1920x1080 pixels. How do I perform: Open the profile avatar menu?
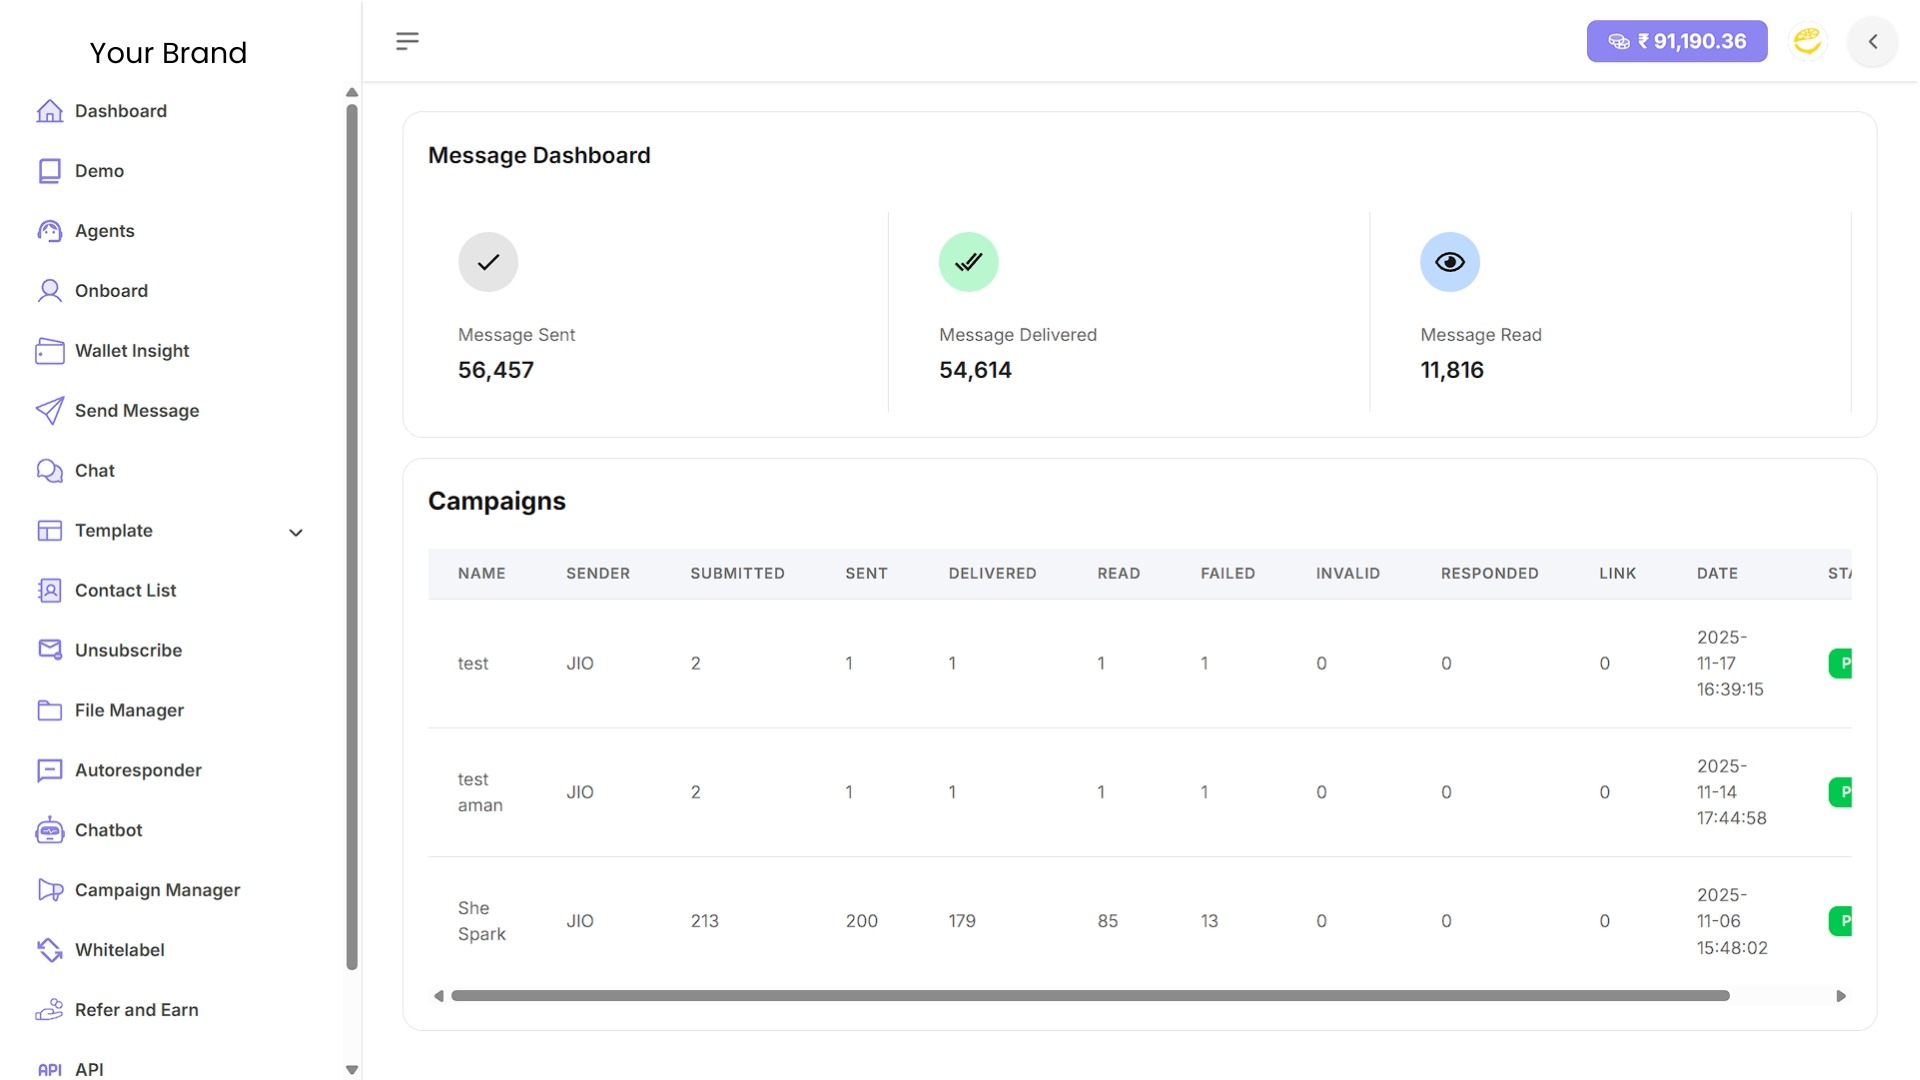pyautogui.click(x=1807, y=41)
